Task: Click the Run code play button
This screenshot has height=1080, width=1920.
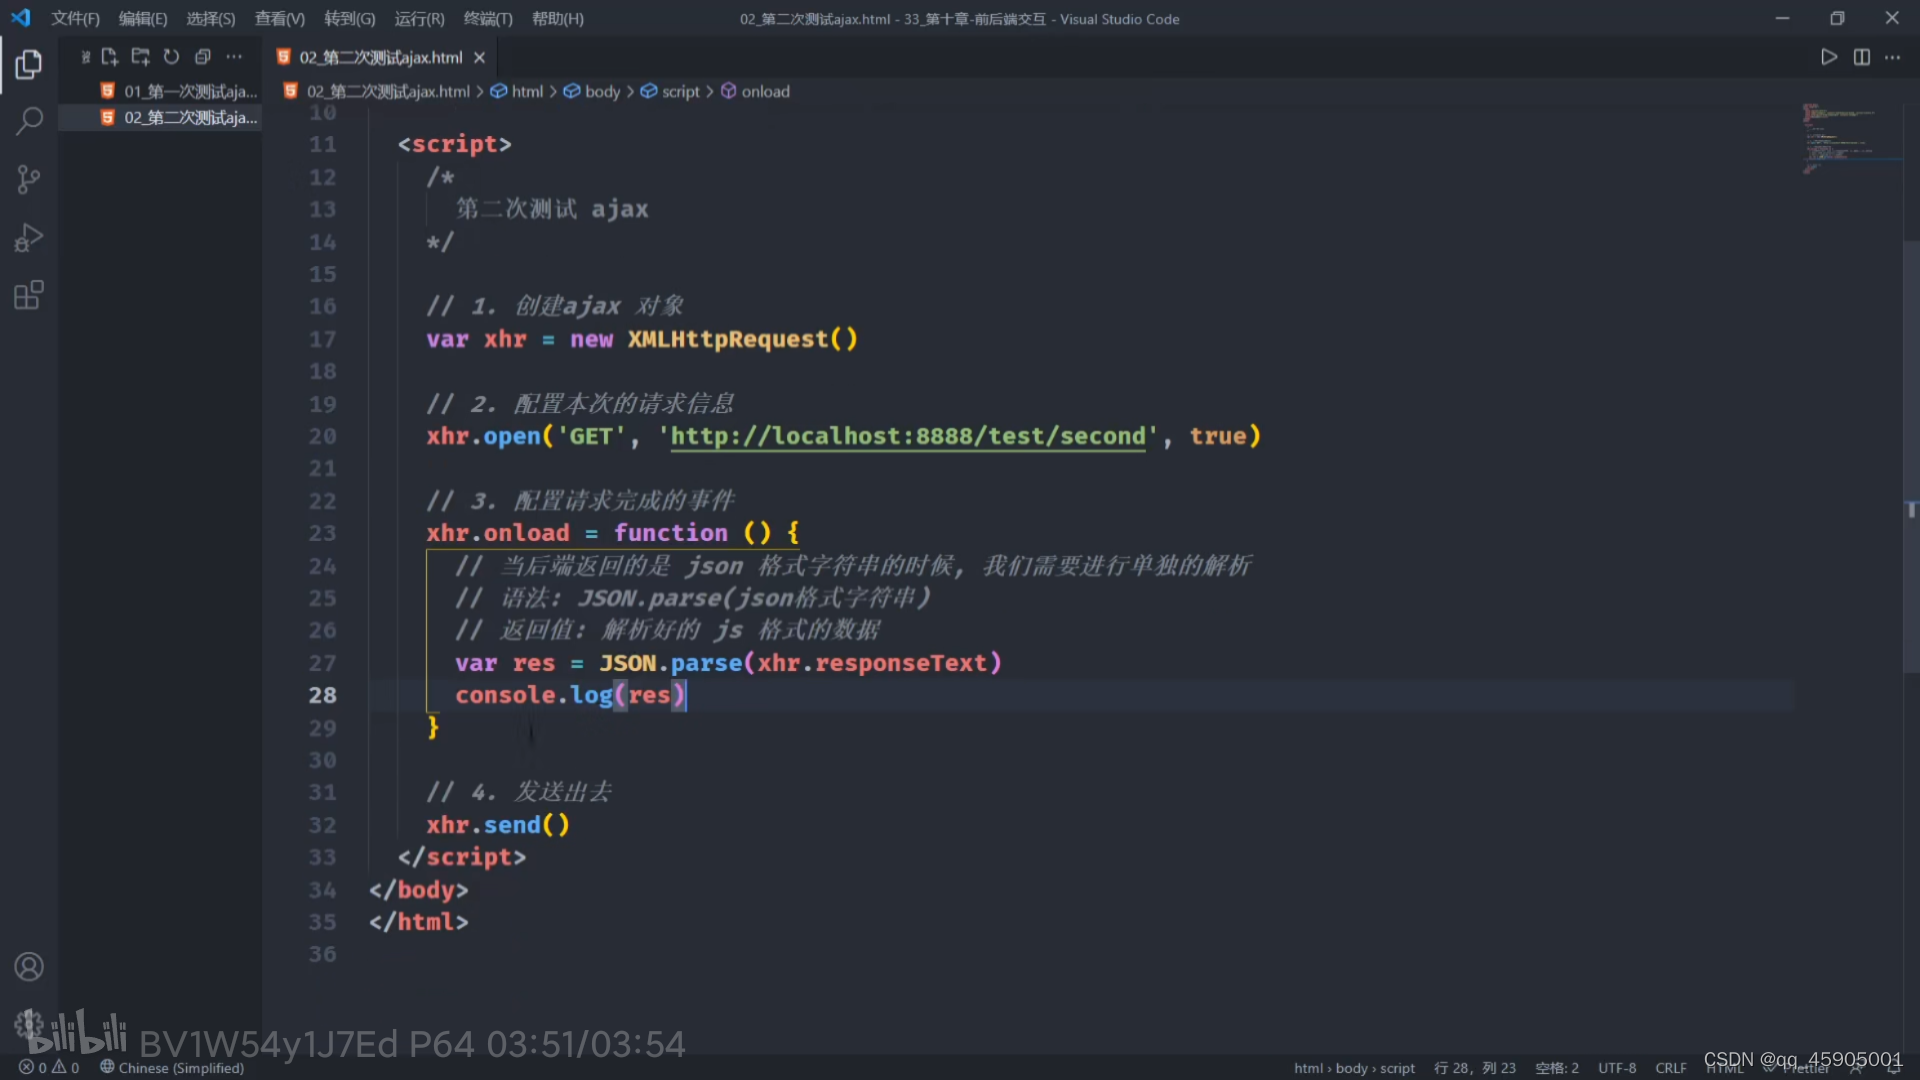Action: pyautogui.click(x=1829, y=57)
